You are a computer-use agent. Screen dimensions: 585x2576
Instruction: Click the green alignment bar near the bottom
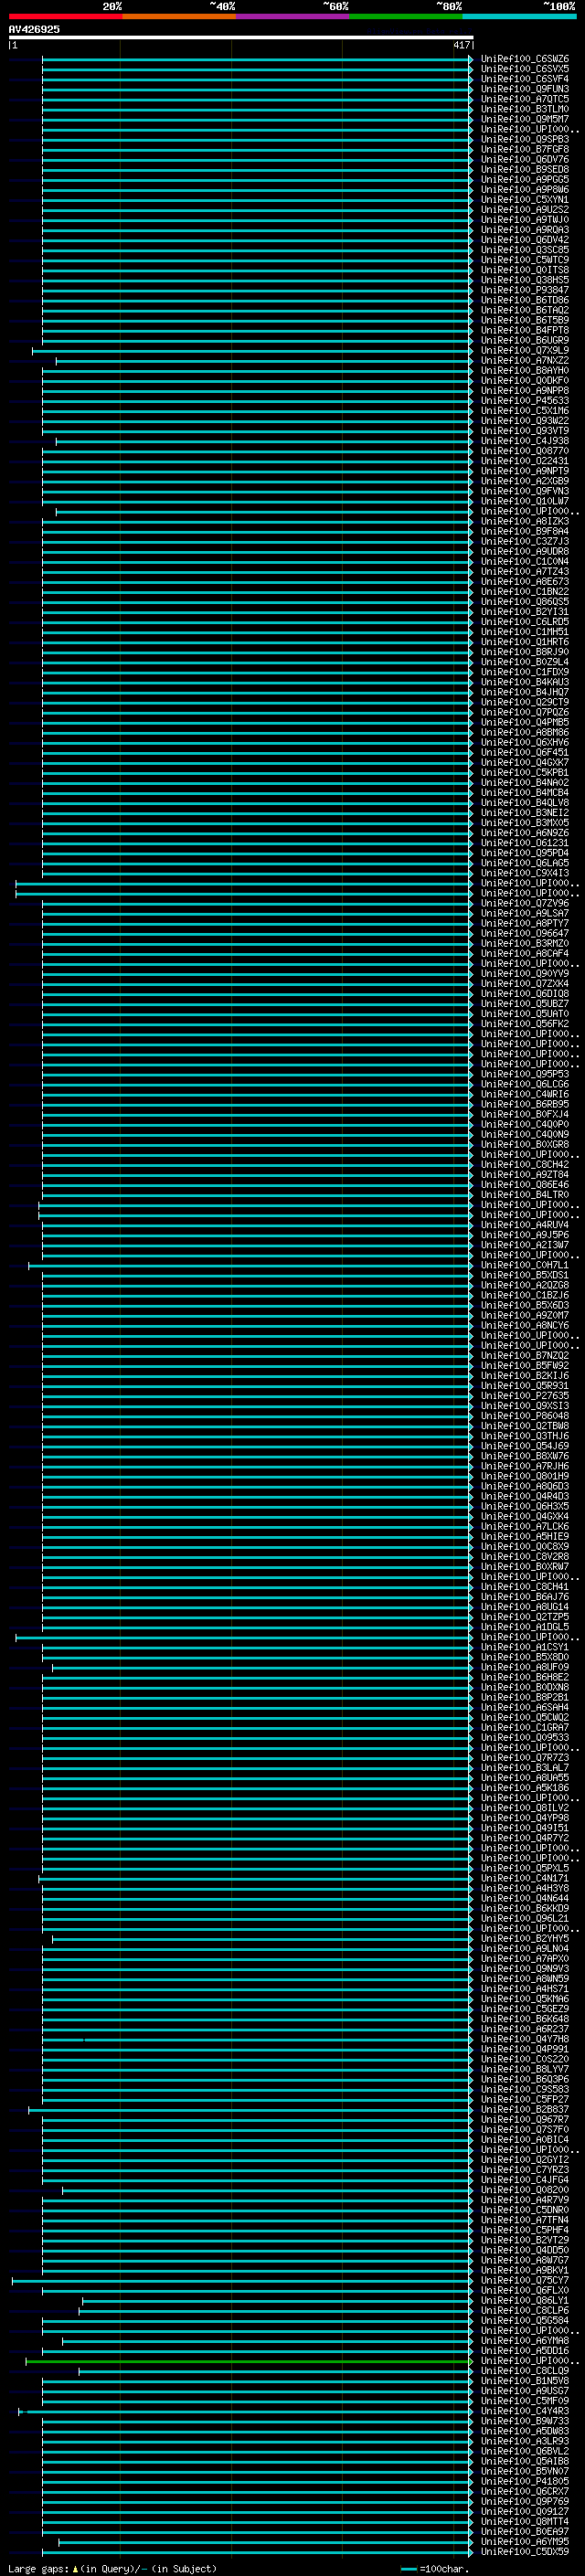(x=248, y=2360)
